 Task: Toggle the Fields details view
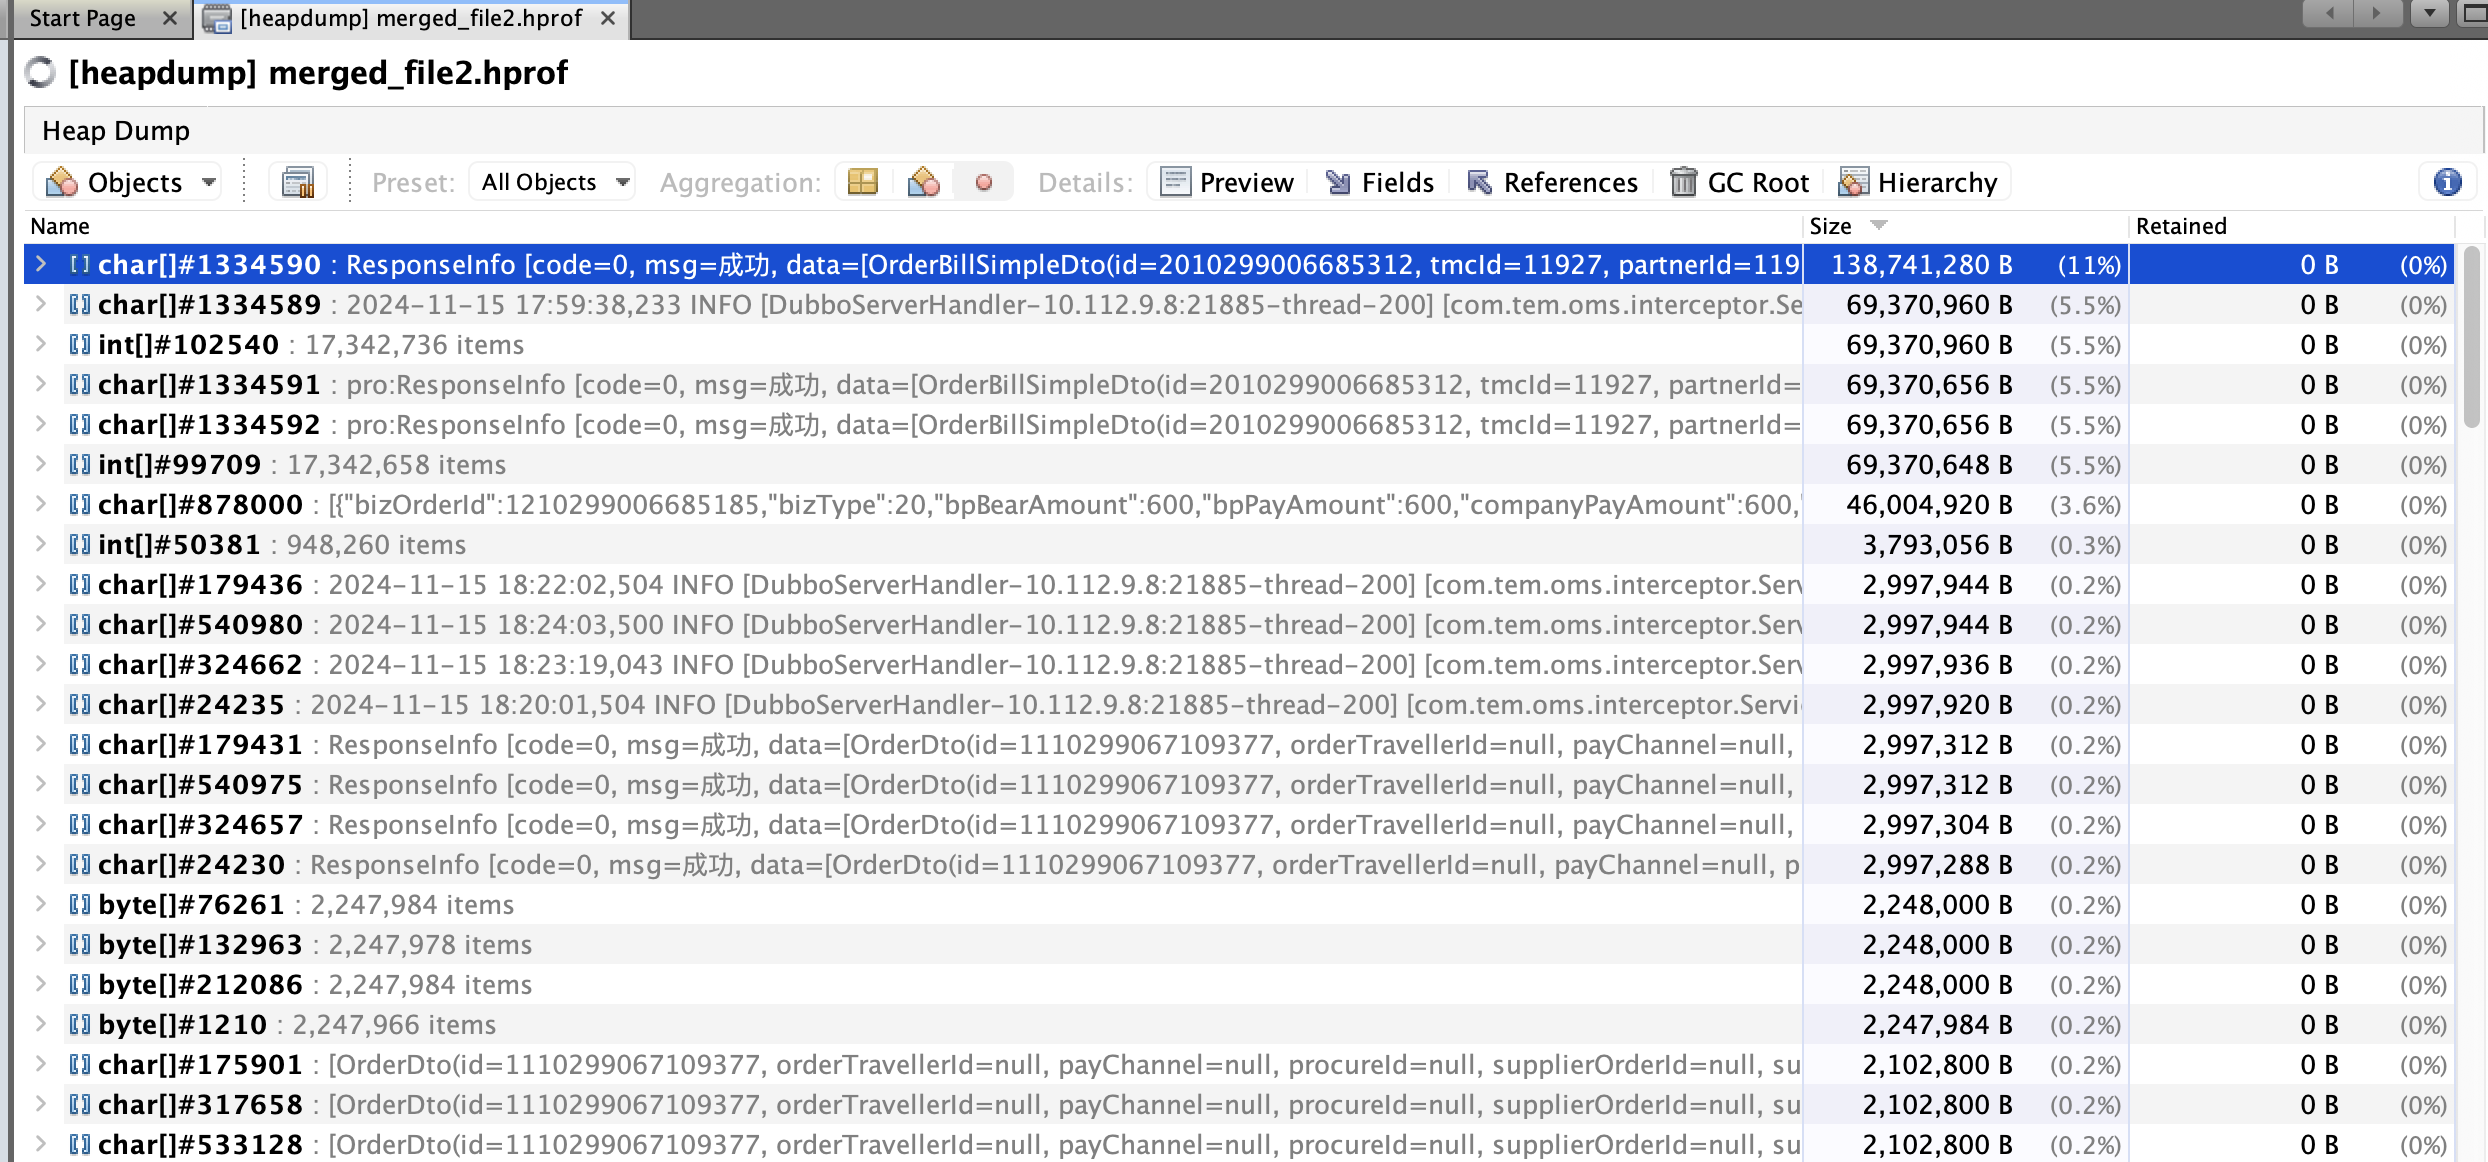1380,182
